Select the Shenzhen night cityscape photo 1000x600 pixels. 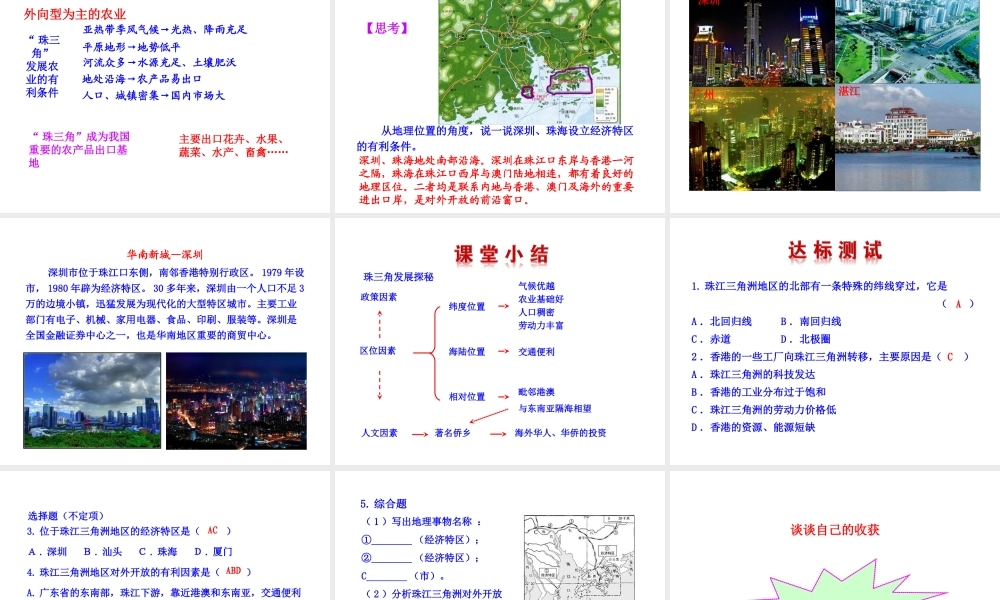[x=237, y=401]
